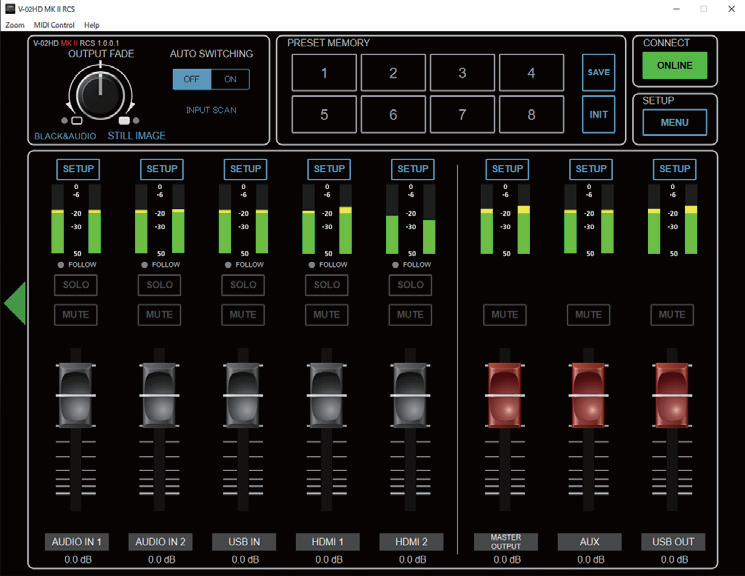Open SETUP for HDMI 1
The width and height of the screenshot is (745, 576).
(329, 169)
